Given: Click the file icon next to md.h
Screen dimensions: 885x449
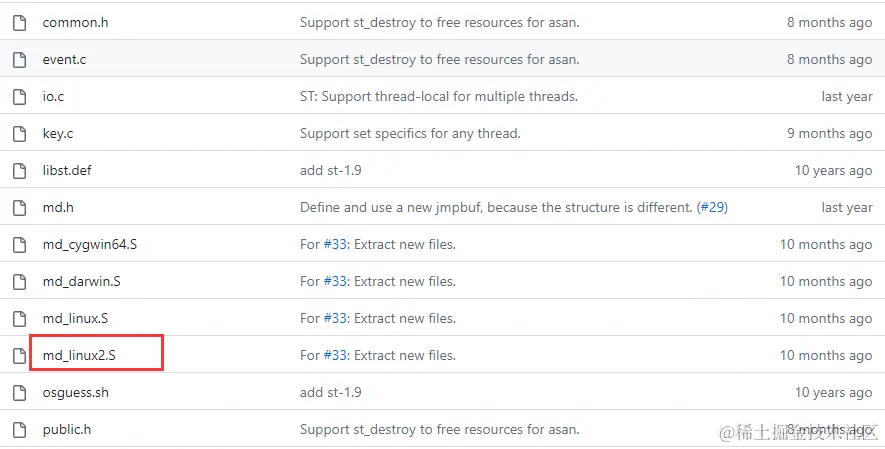Looking at the screenshot, I should [20, 208].
